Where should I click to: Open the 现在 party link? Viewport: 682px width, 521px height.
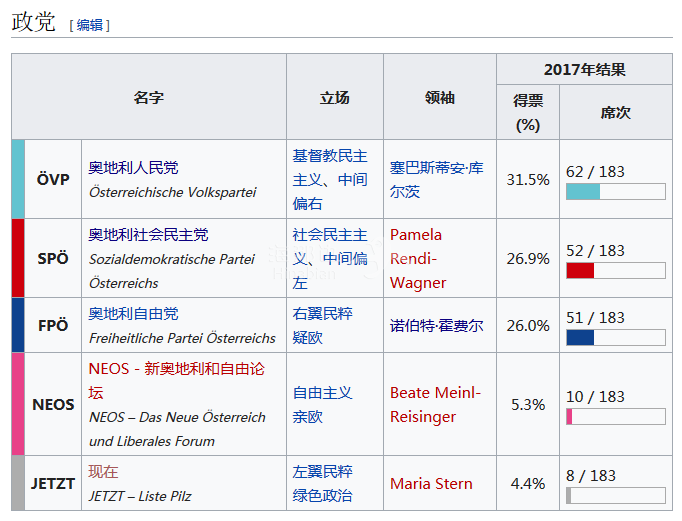click(103, 472)
